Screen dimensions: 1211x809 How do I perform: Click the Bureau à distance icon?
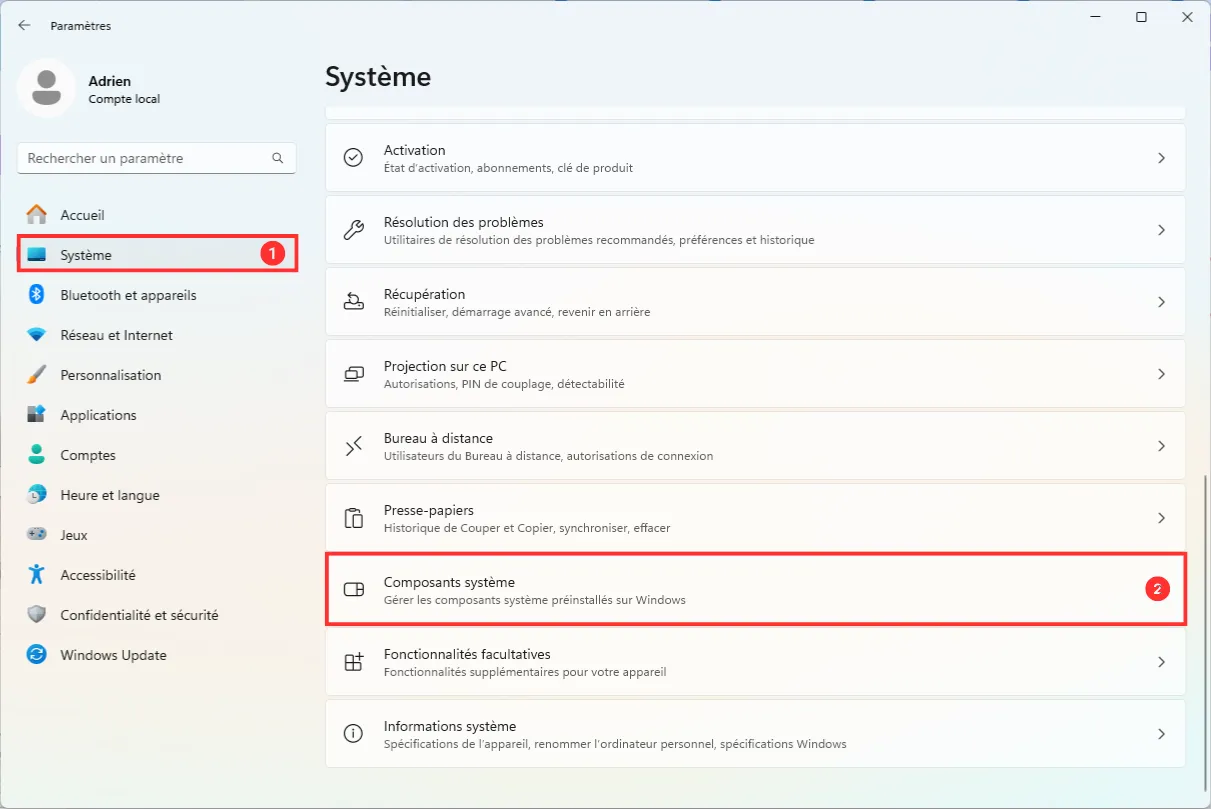coord(353,446)
